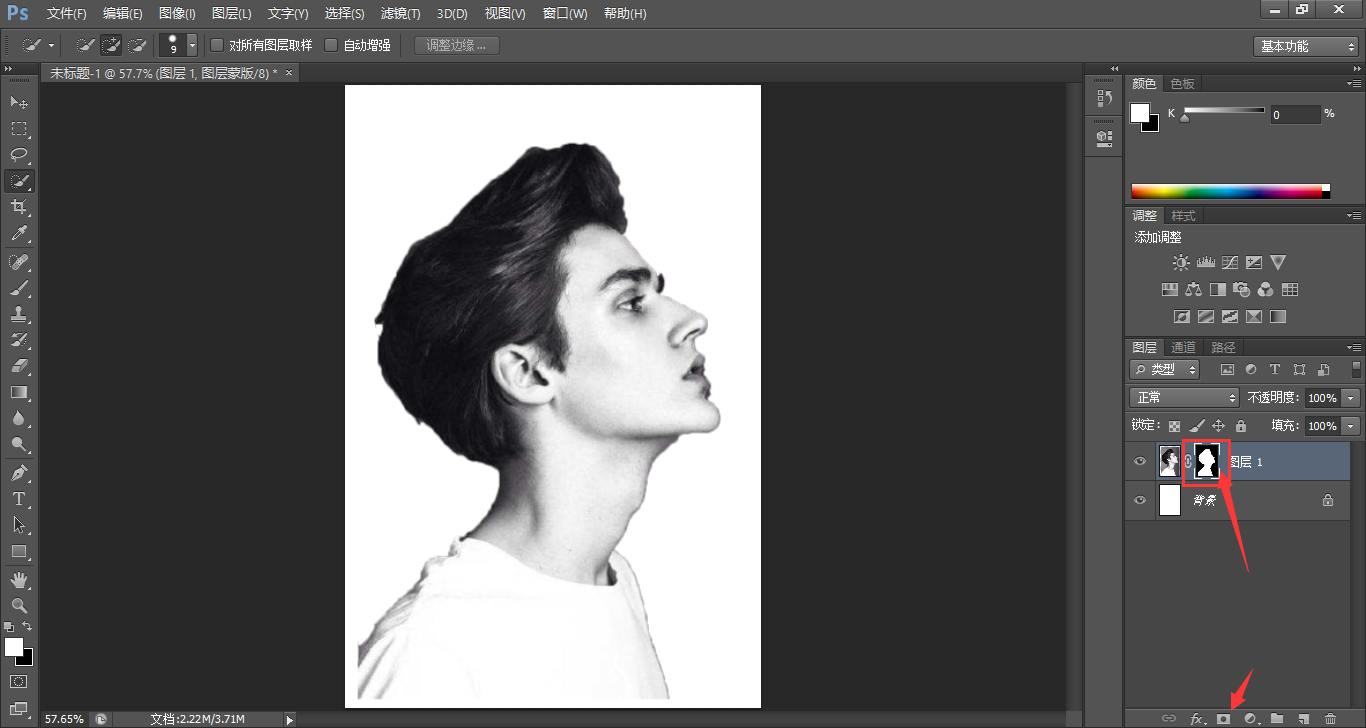Select the Crop tool

19,207
